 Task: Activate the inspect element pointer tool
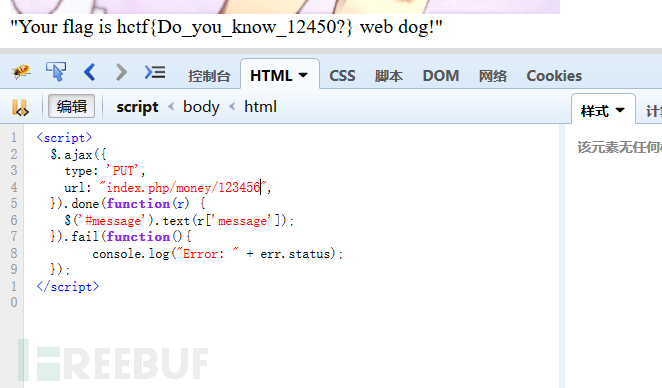pos(56,71)
